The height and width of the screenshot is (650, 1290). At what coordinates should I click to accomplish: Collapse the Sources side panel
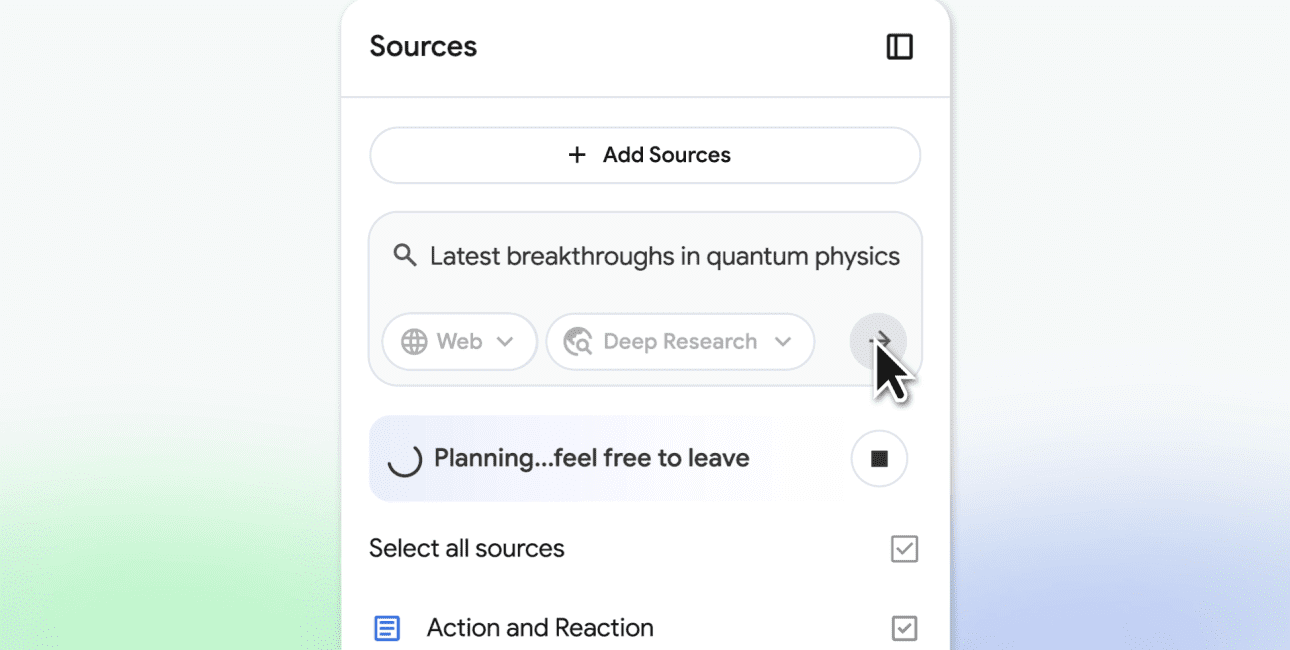pyautogui.click(x=900, y=47)
